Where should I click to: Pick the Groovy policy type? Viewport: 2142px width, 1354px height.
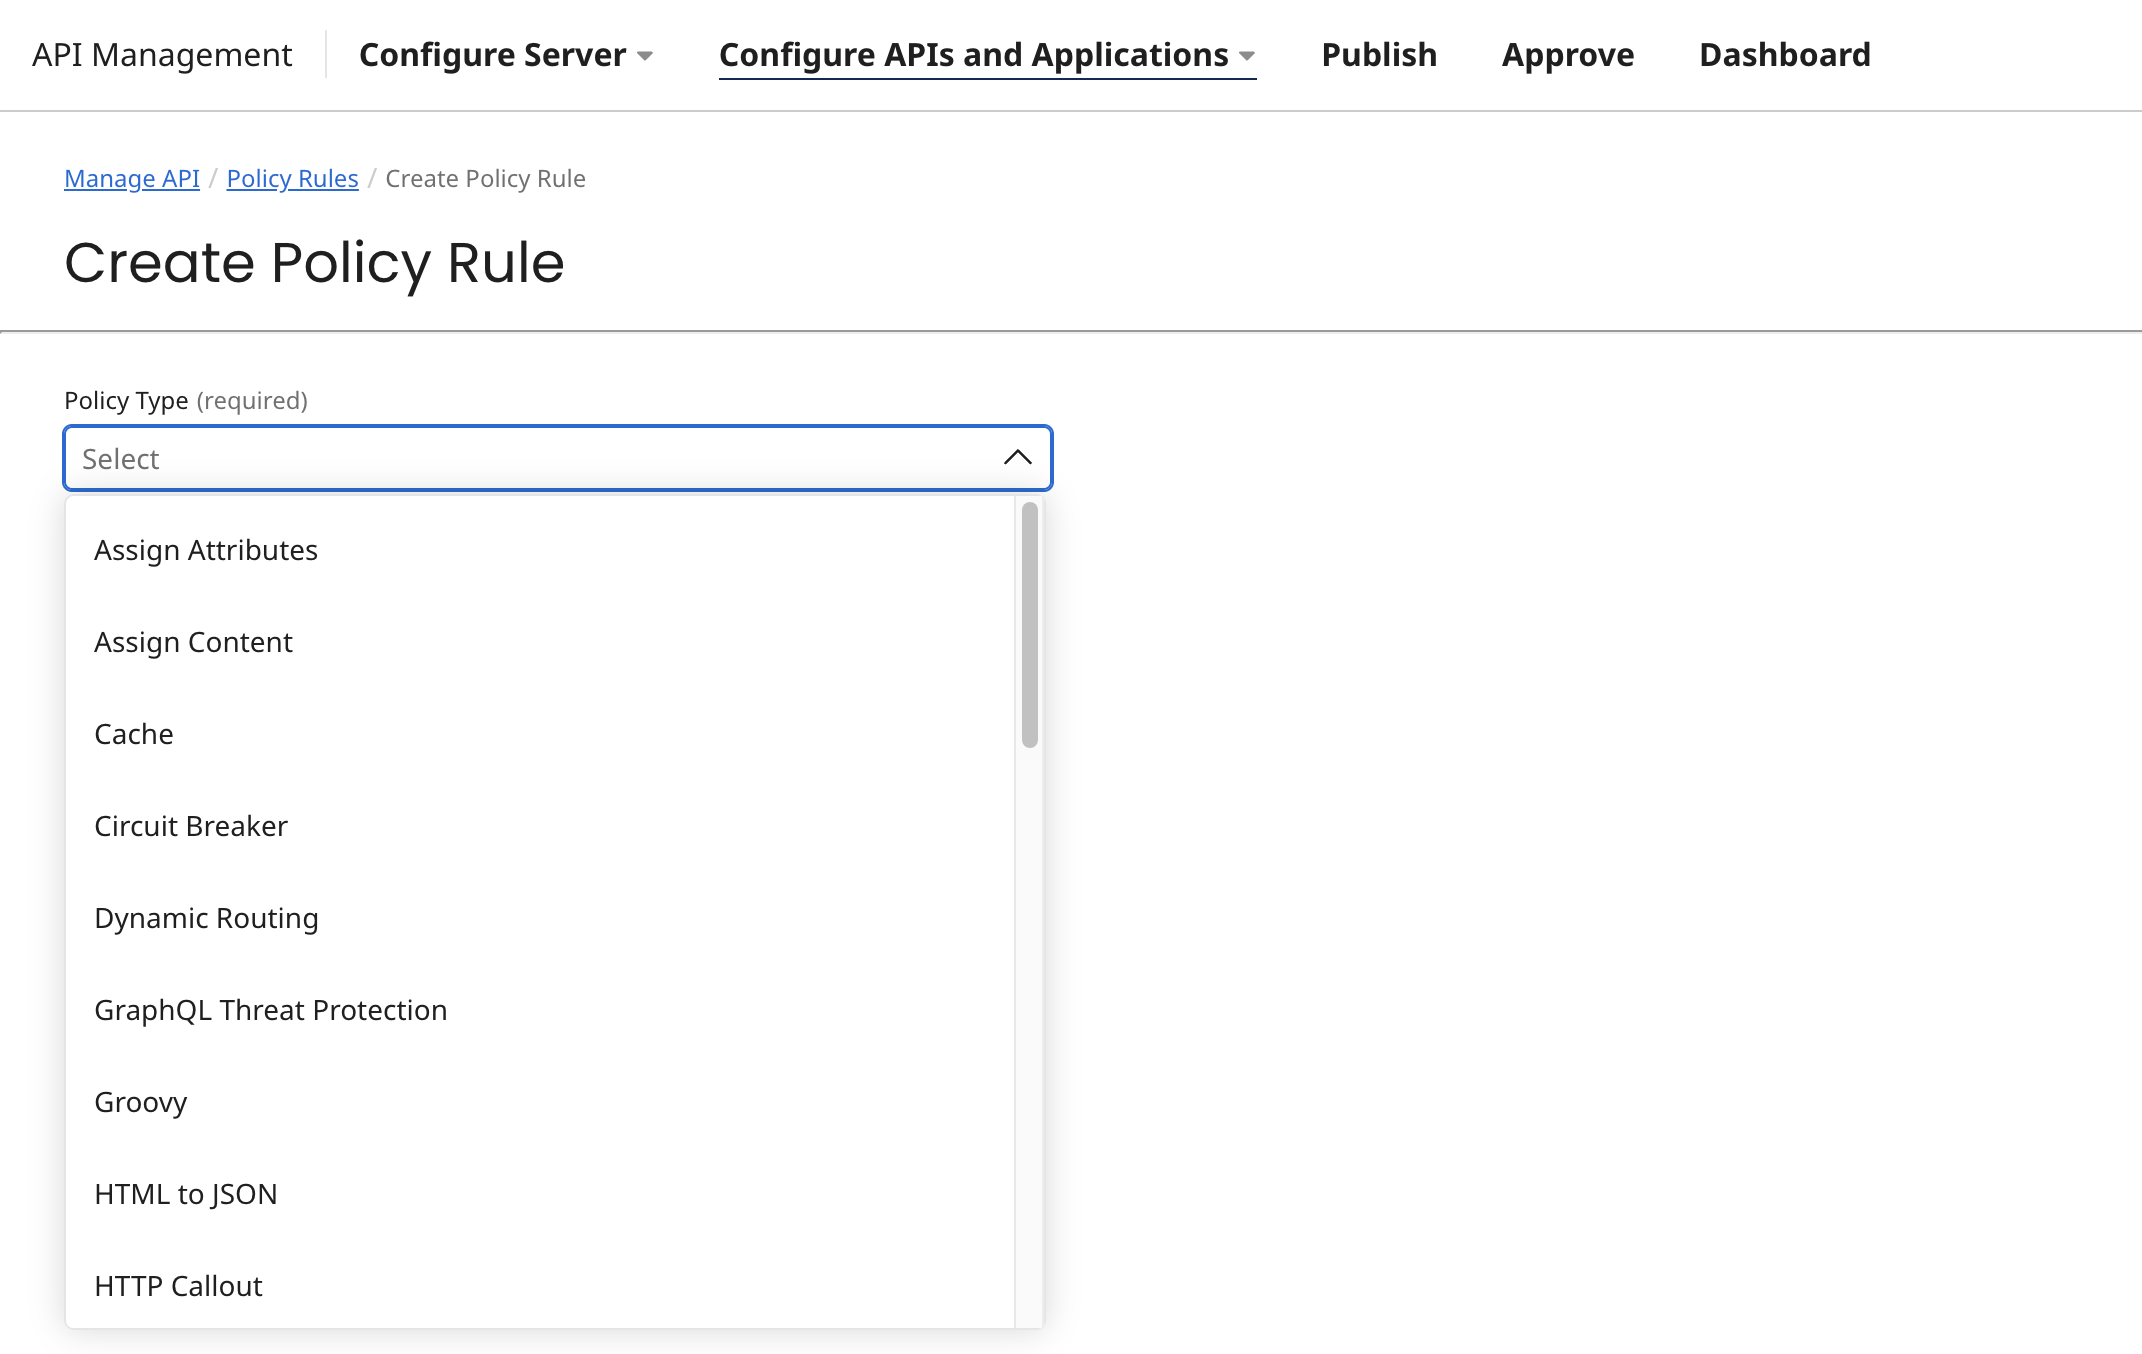(x=140, y=1101)
